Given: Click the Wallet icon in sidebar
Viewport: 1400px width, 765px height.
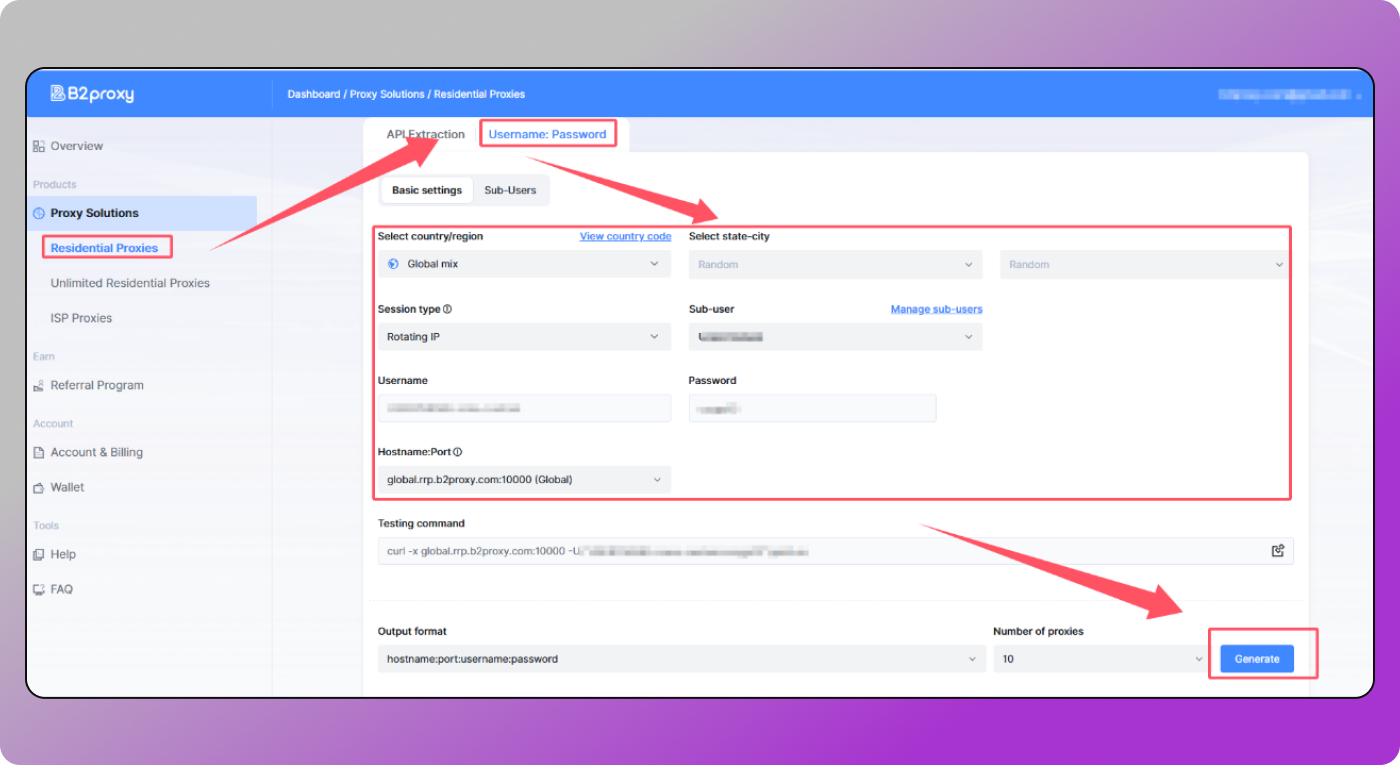Looking at the screenshot, I should (x=39, y=487).
